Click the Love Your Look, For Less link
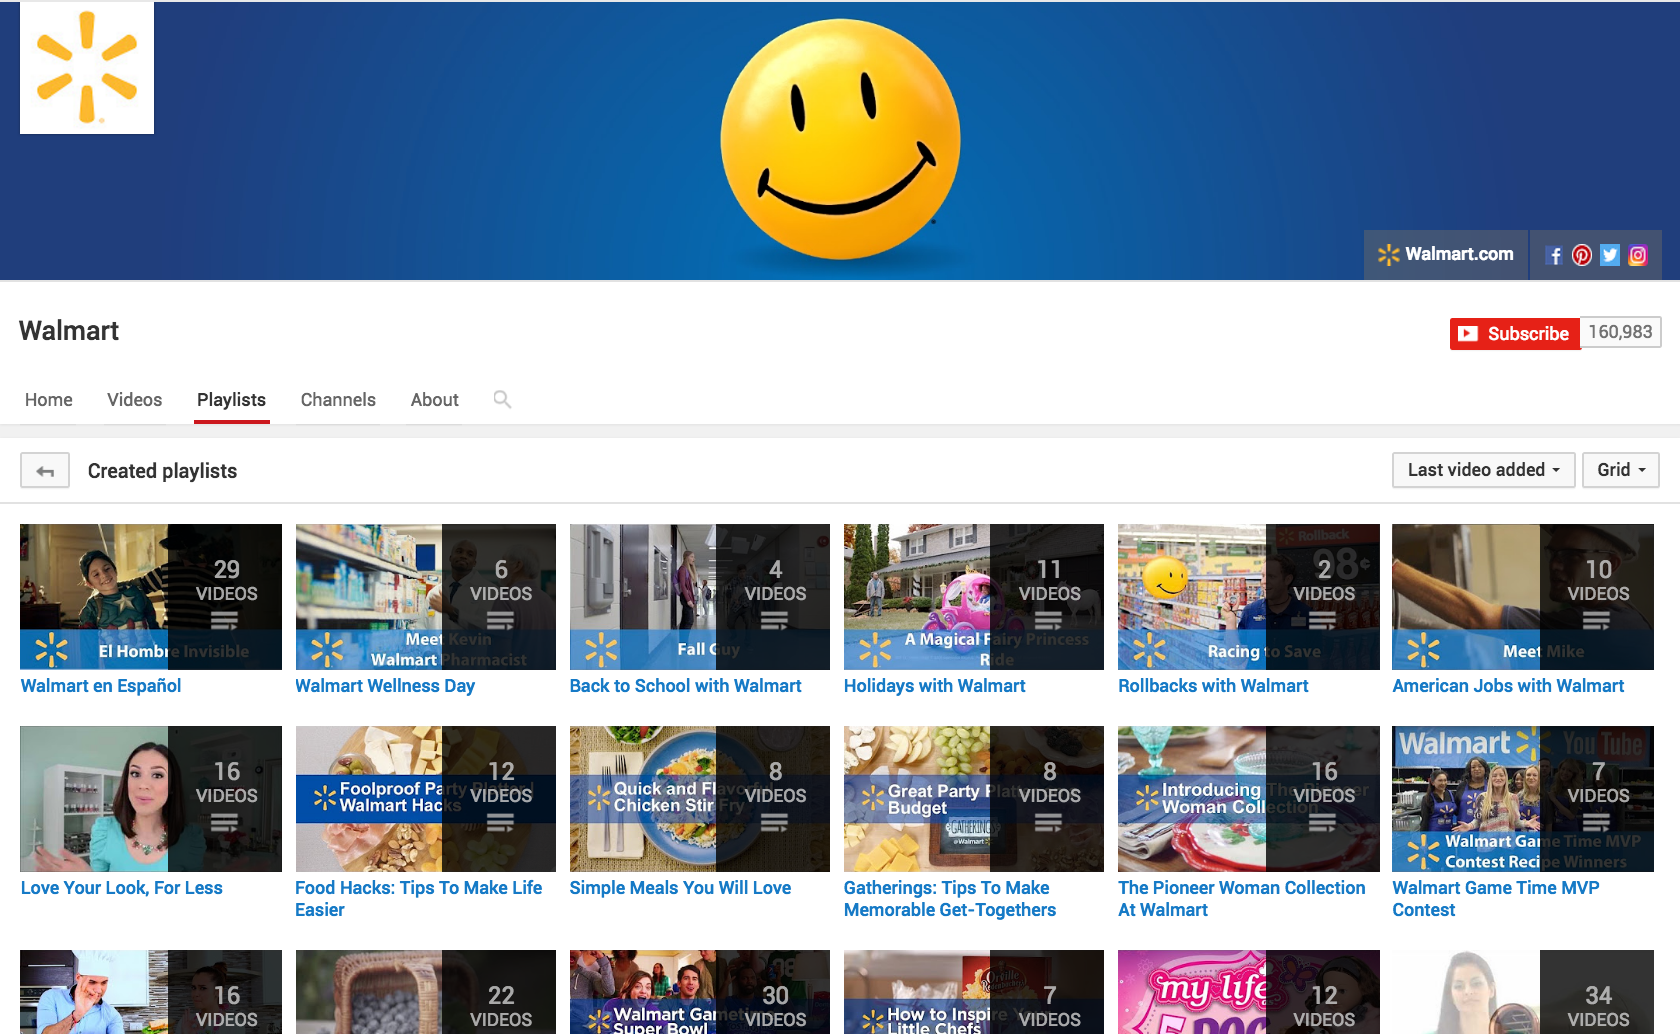 [x=122, y=888]
